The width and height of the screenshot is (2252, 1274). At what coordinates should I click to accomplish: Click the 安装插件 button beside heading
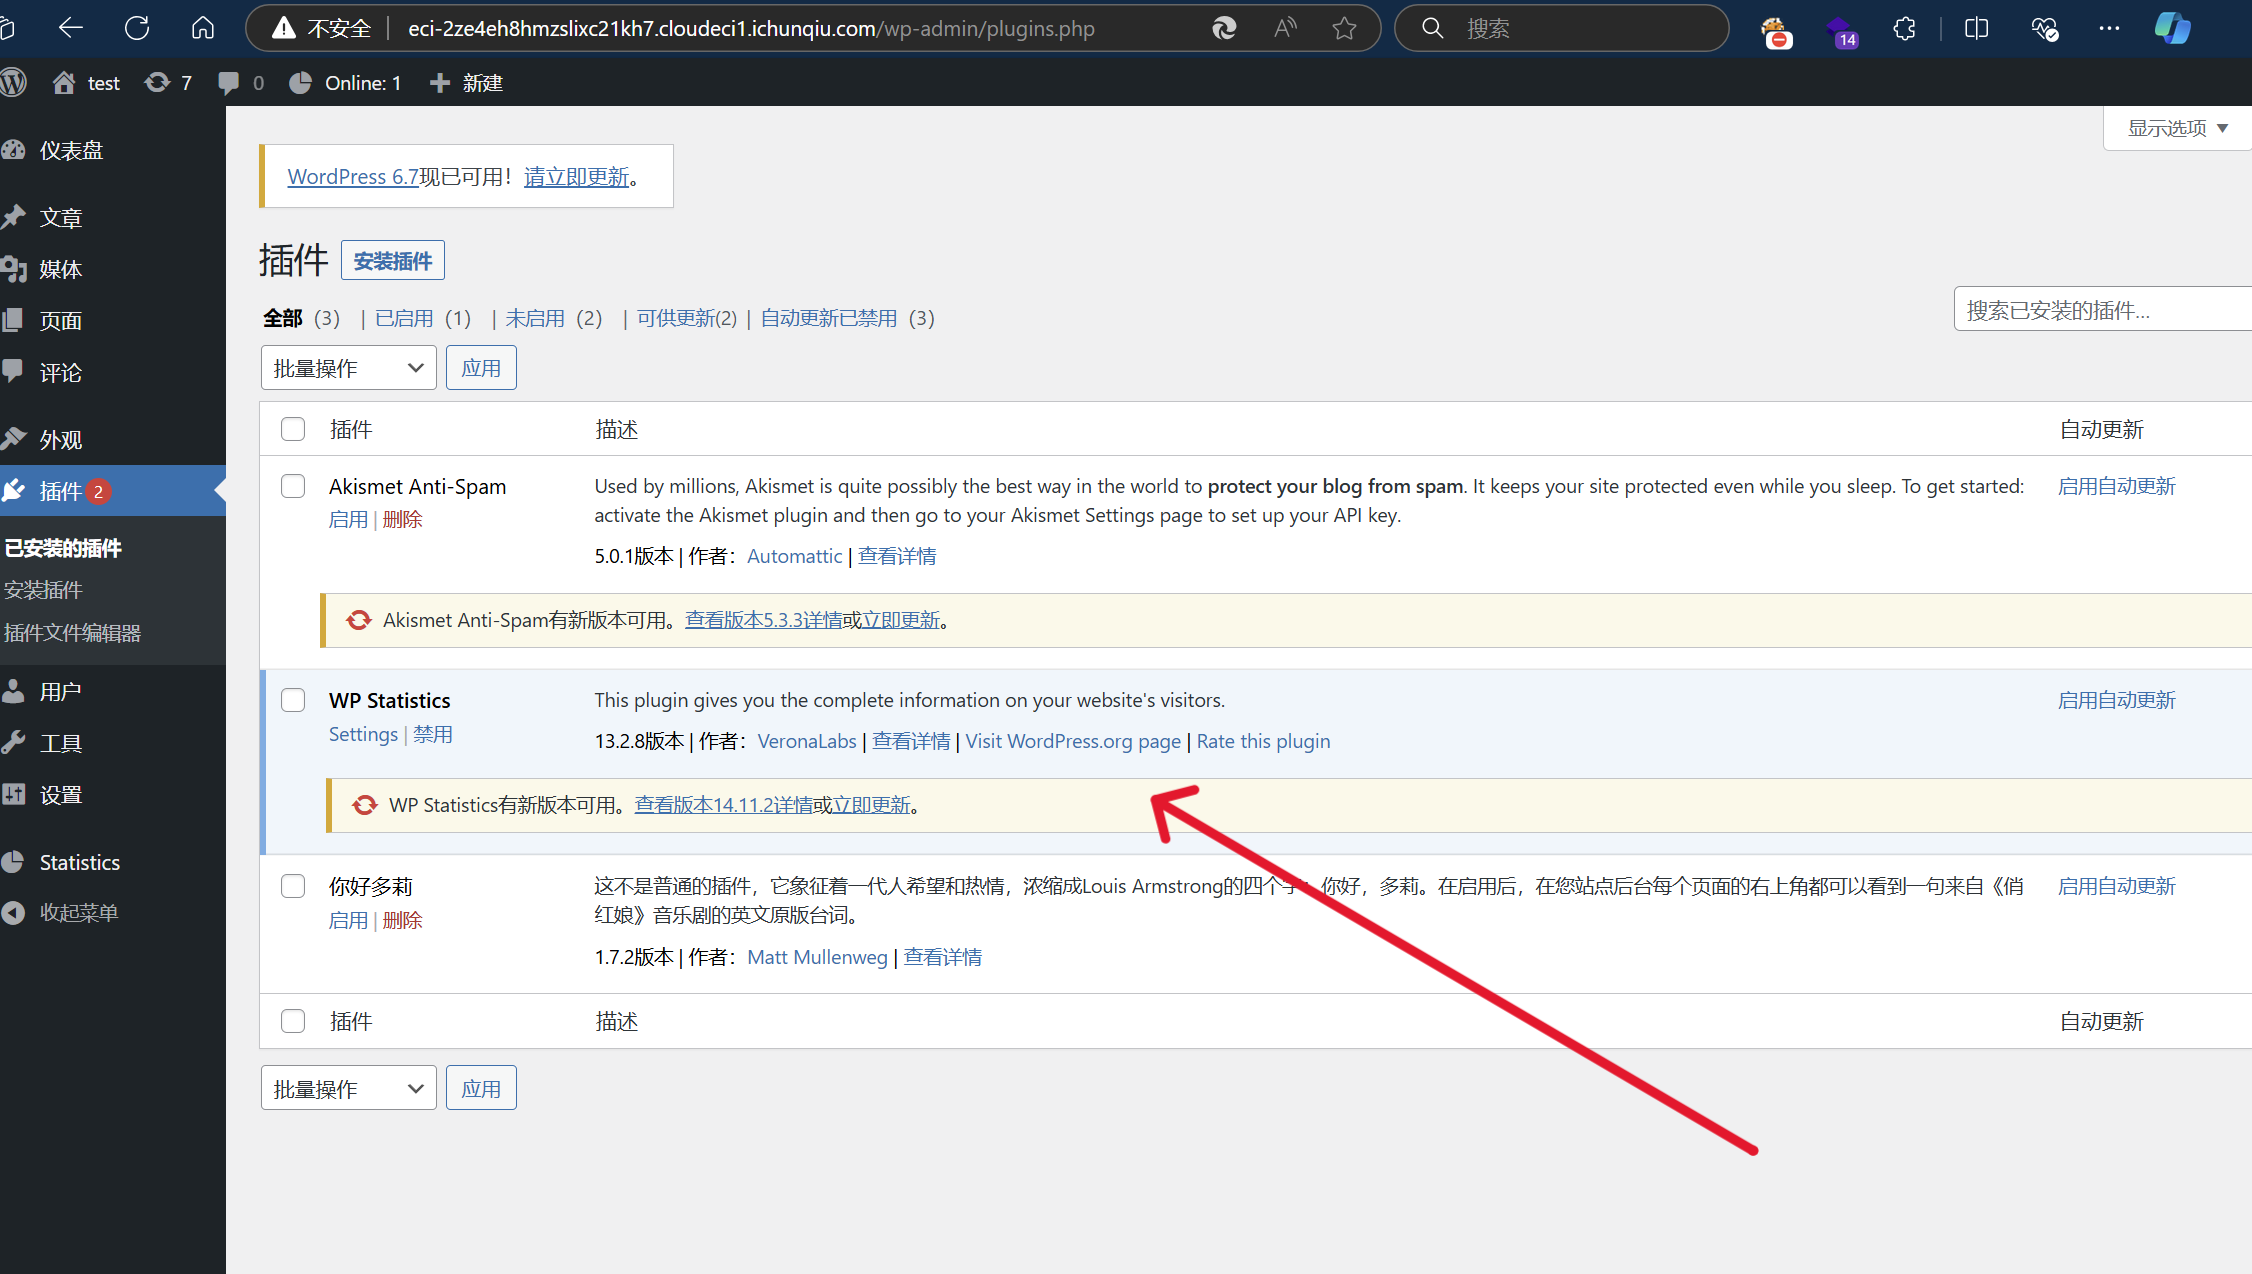tap(393, 261)
